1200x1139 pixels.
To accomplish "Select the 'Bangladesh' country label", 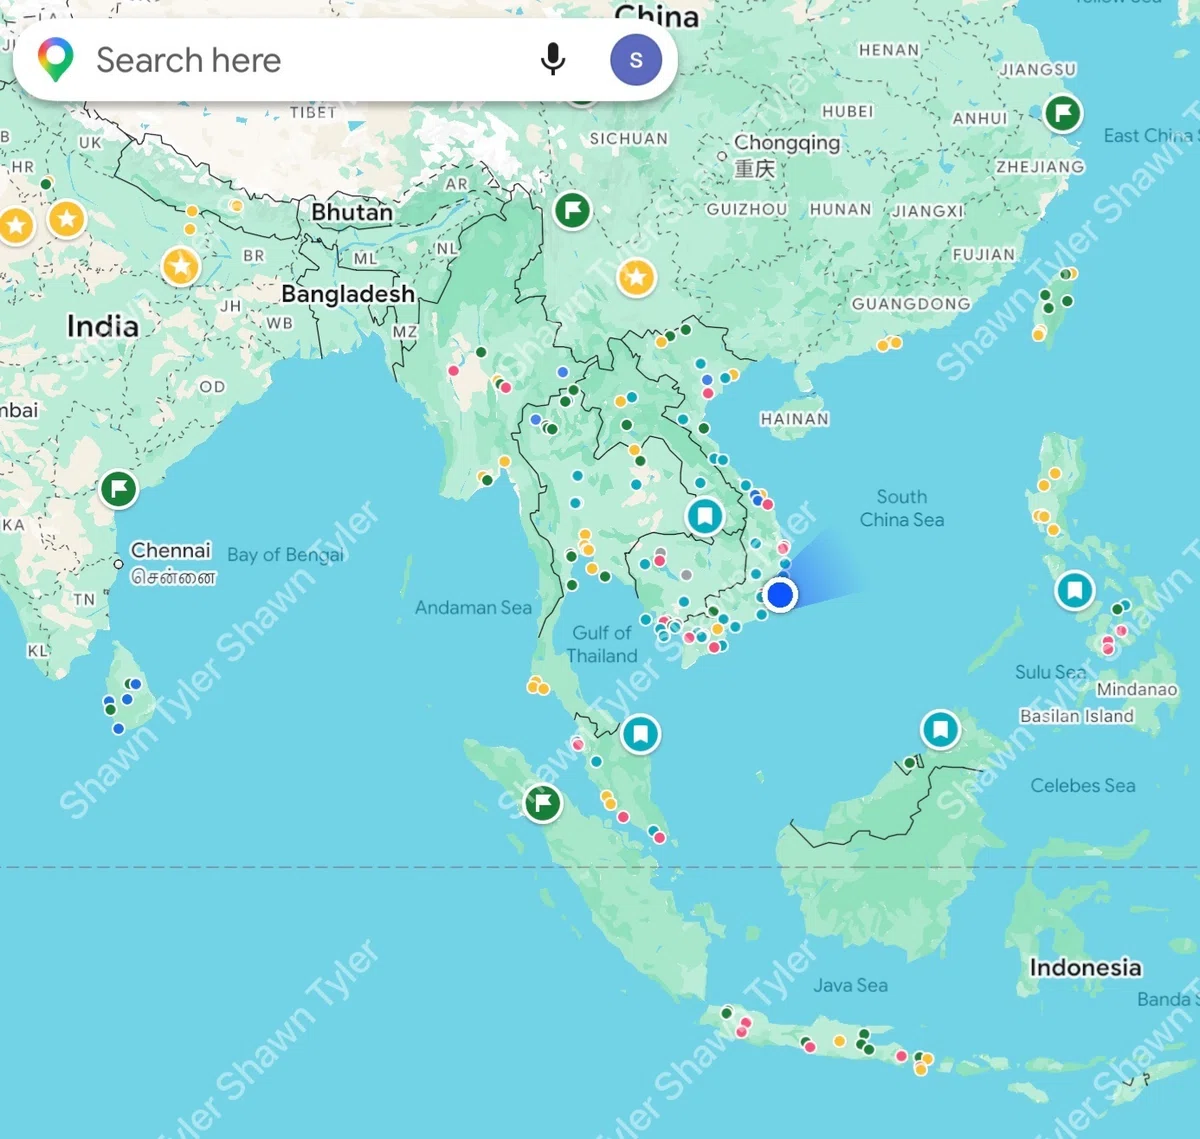I will tap(348, 294).
